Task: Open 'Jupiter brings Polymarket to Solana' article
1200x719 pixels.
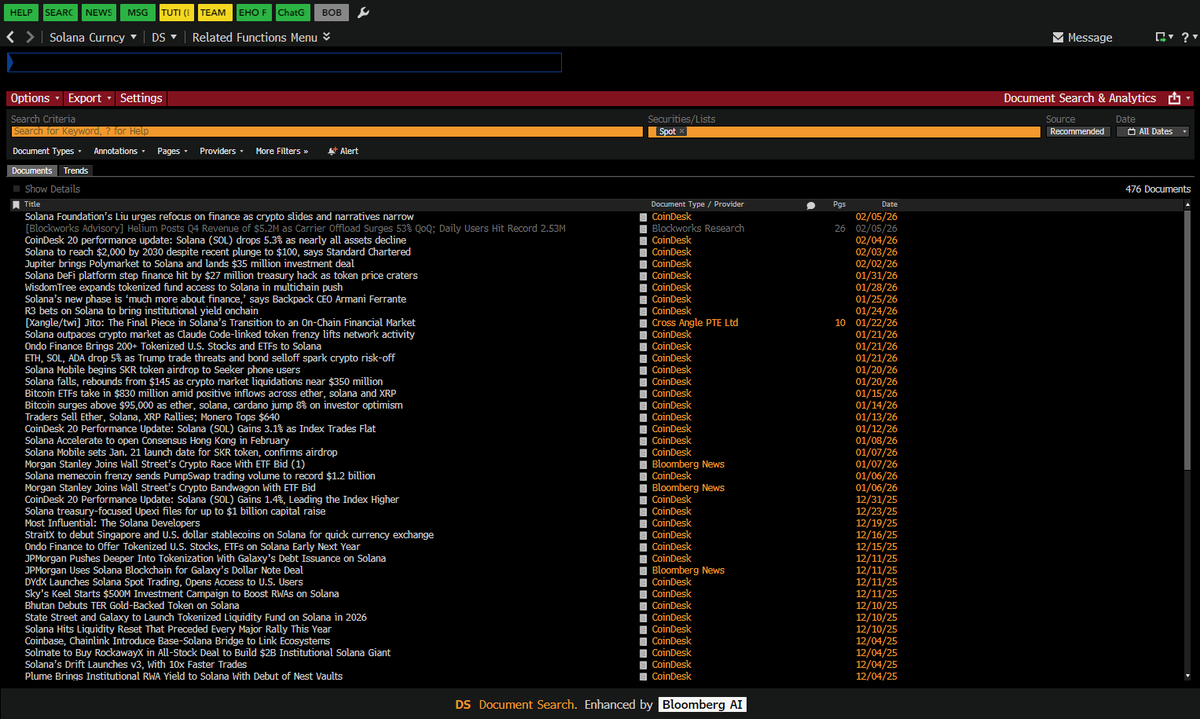Action: (x=189, y=264)
